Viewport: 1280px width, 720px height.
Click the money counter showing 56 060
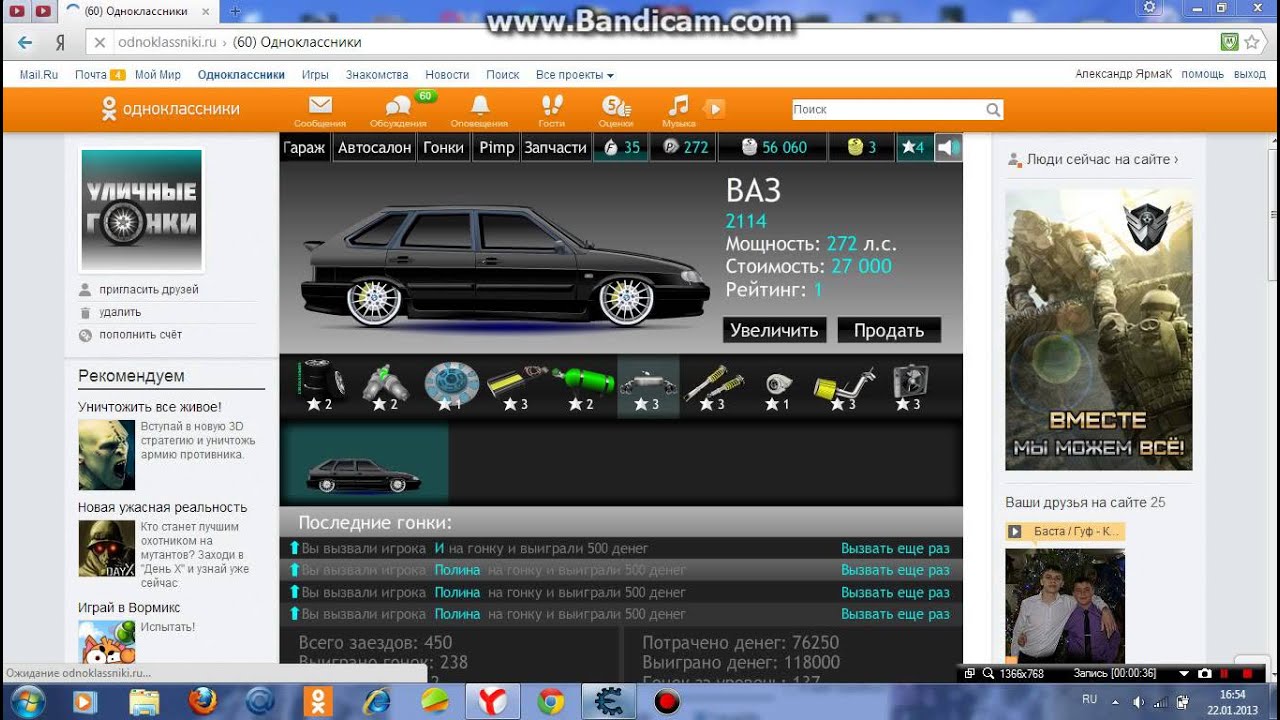(772, 147)
